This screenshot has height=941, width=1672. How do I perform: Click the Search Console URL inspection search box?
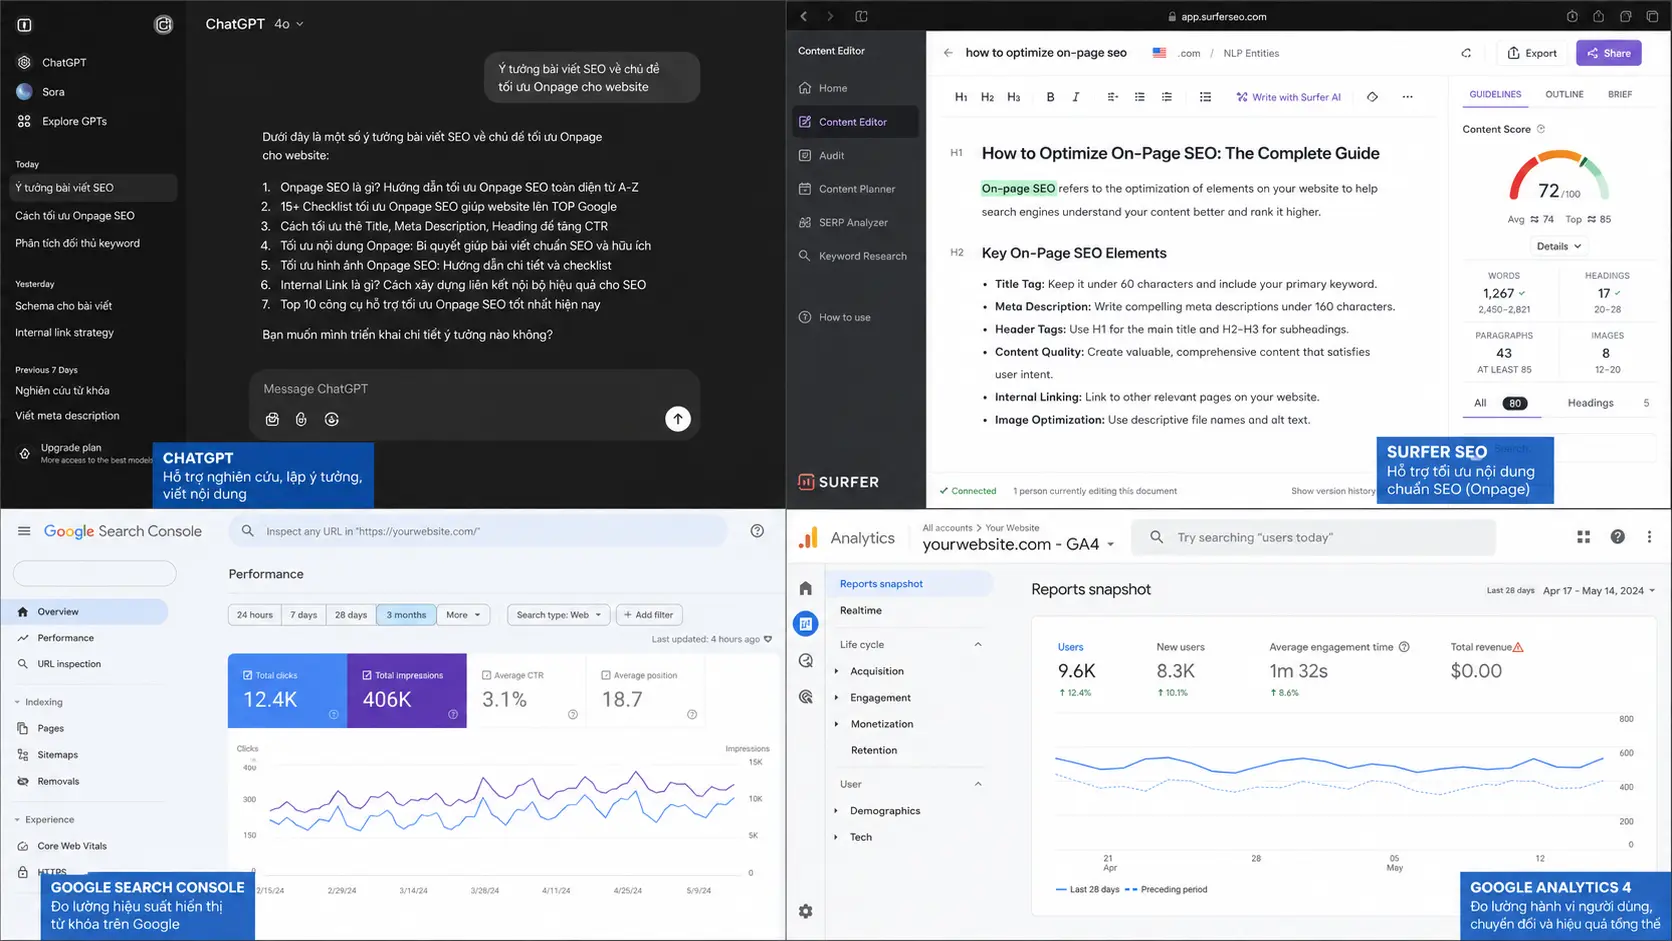tap(478, 531)
